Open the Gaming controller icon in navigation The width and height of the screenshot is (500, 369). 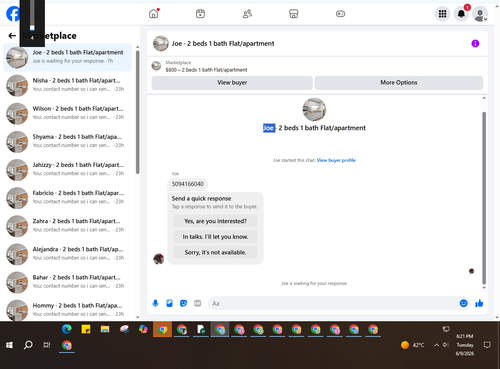pyautogui.click(x=340, y=14)
